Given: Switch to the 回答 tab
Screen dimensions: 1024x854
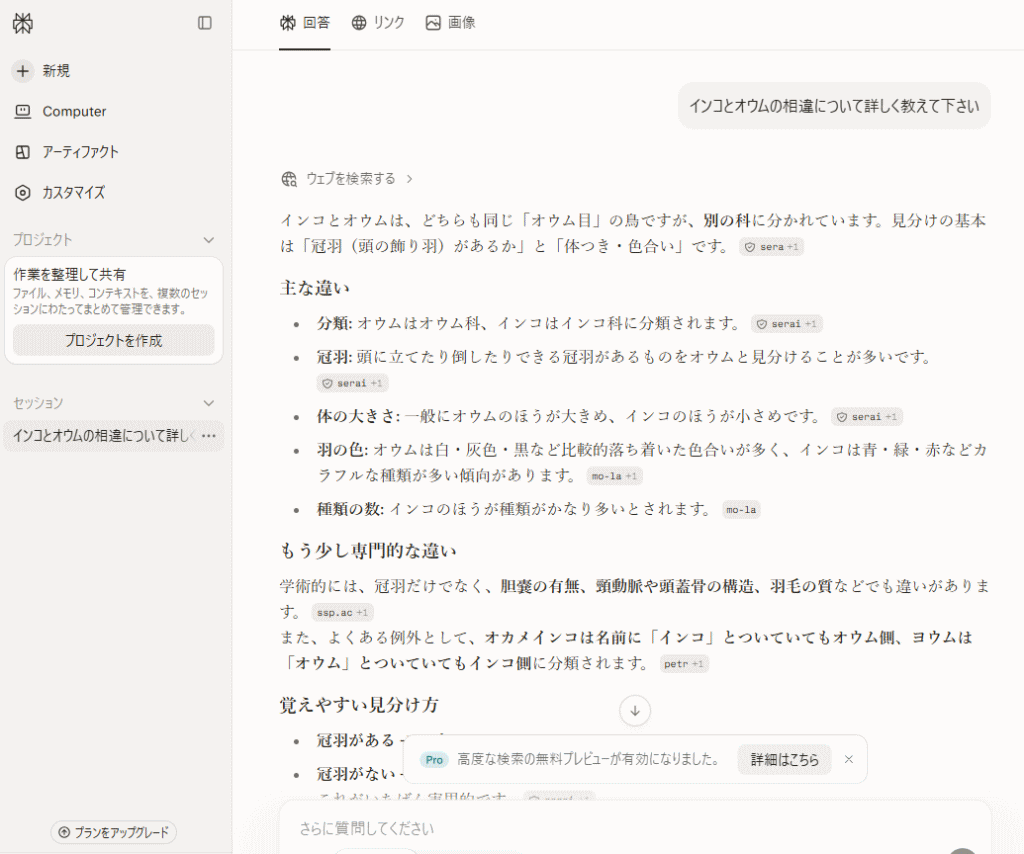Looking at the screenshot, I should pyautogui.click(x=304, y=23).
